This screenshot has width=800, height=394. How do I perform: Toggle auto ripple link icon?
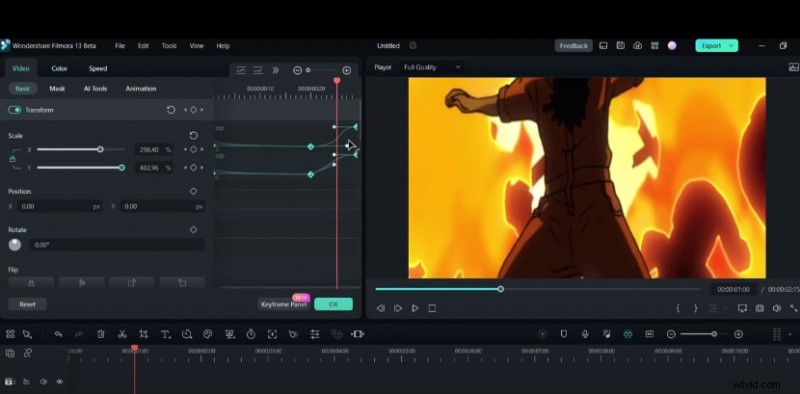pos(28,353)
